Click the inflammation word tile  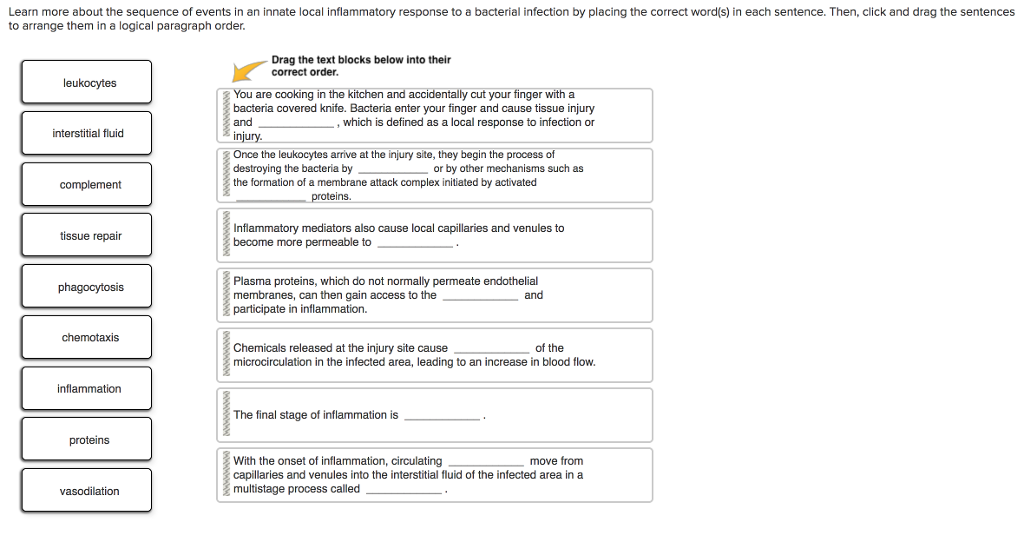[x=88, y=389]
